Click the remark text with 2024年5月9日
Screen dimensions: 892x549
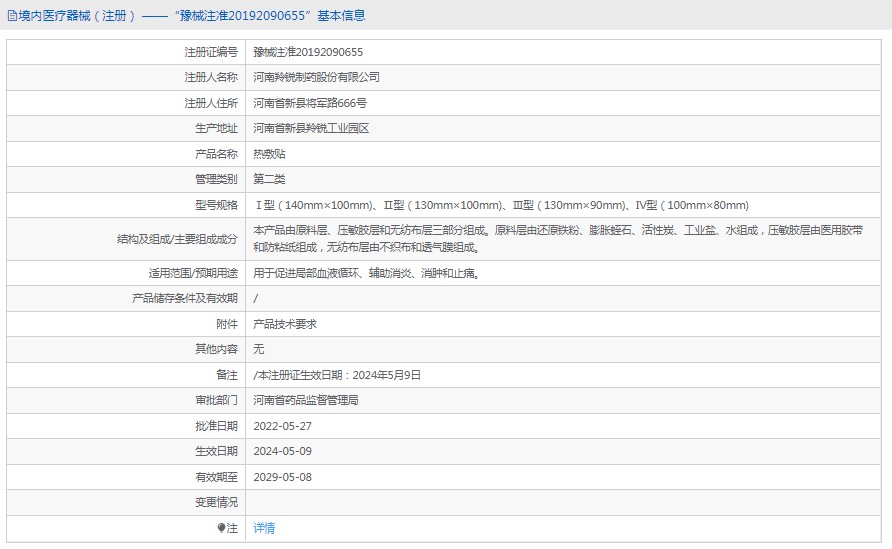[x=337, y=375]
